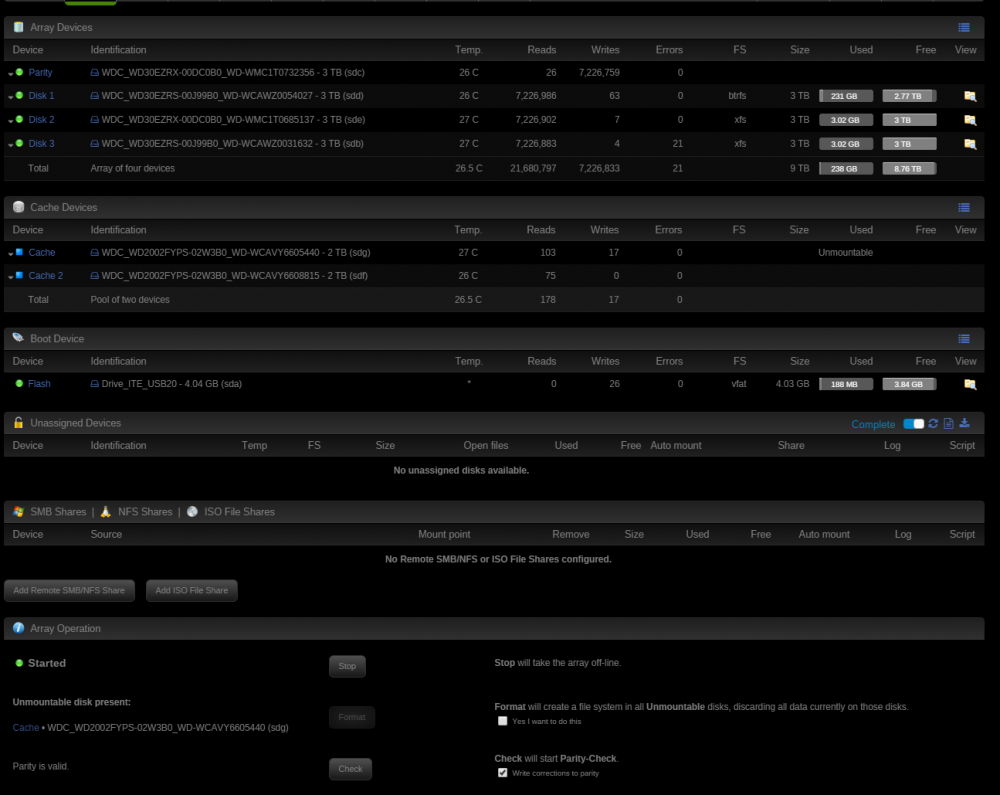Screen dimensions: 1000x795
Task: Click Disk 1 free bar 2.77 TB
Action: tap(909, 96)
